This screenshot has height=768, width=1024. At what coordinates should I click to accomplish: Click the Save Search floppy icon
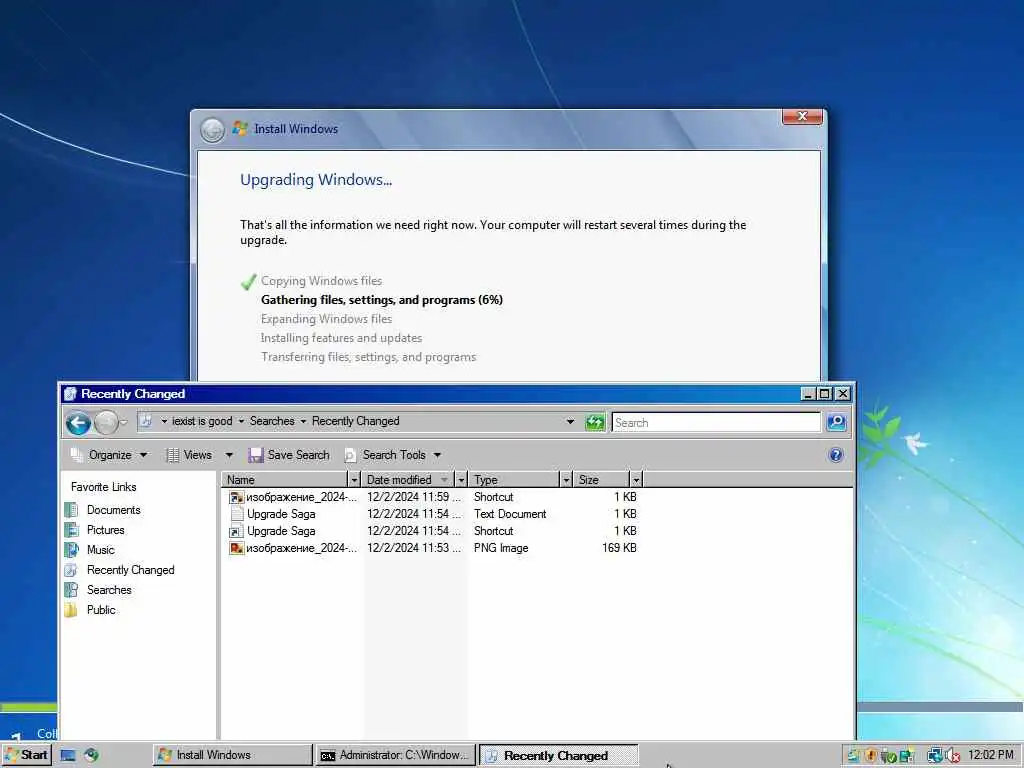pos(255,455)
